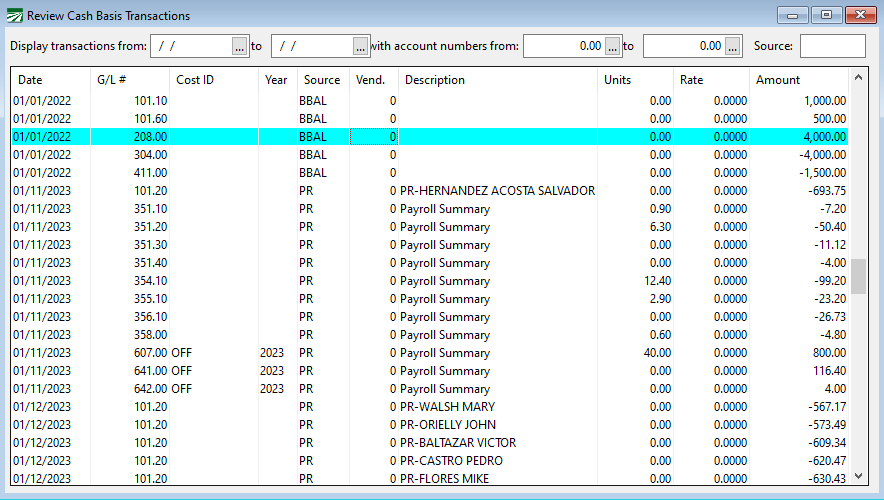
Task: Select G/L 351.40 cell
Action: 130,263
